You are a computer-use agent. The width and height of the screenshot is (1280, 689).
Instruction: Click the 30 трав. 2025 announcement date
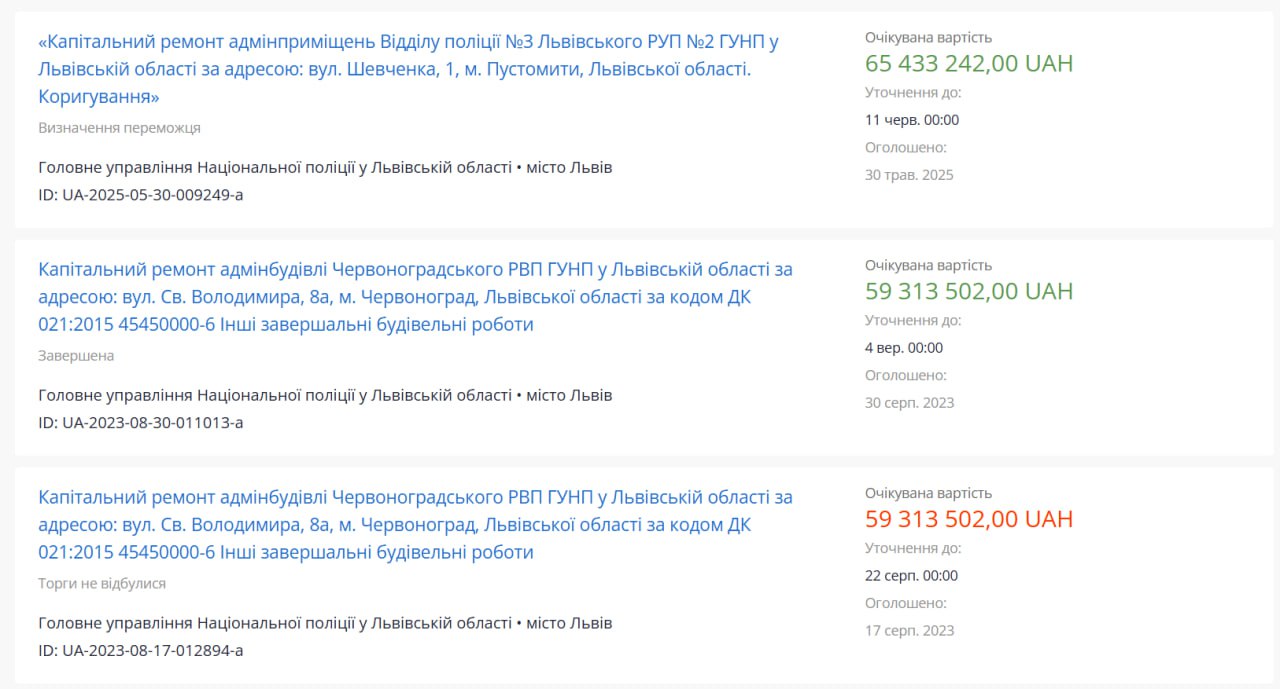click(x=909, y=175)
